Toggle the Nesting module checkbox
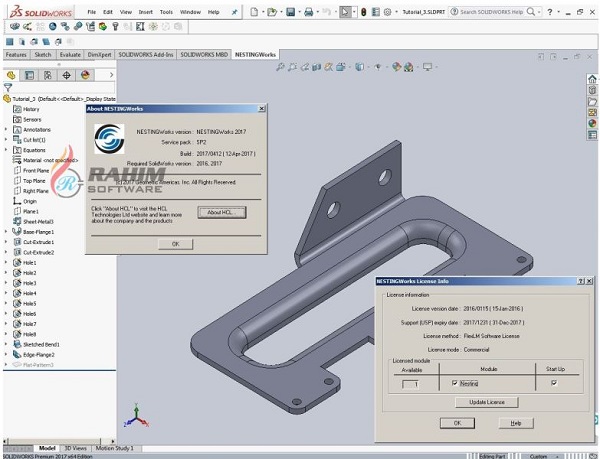 455,383
